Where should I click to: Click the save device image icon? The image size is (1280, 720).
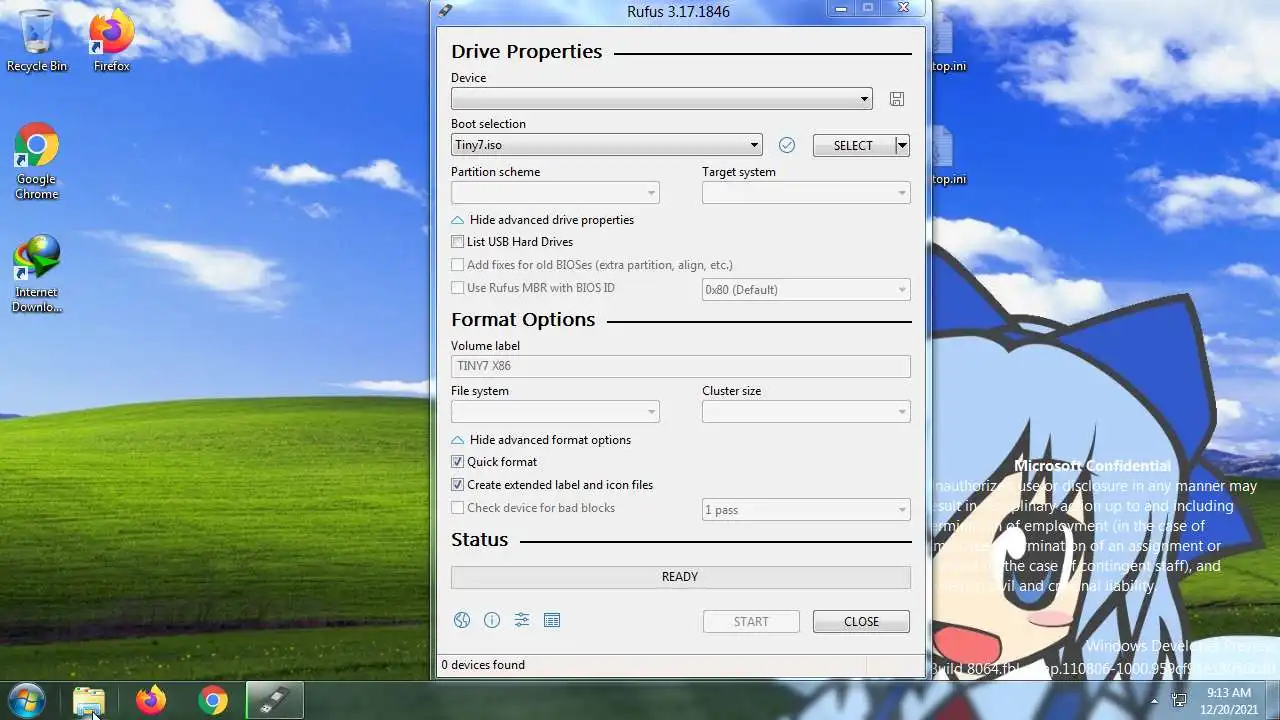pyautogui.click(x=897, y=99)
